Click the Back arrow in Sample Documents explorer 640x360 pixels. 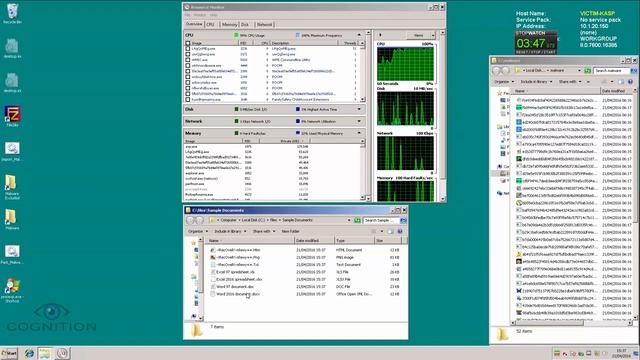[191, 220]
